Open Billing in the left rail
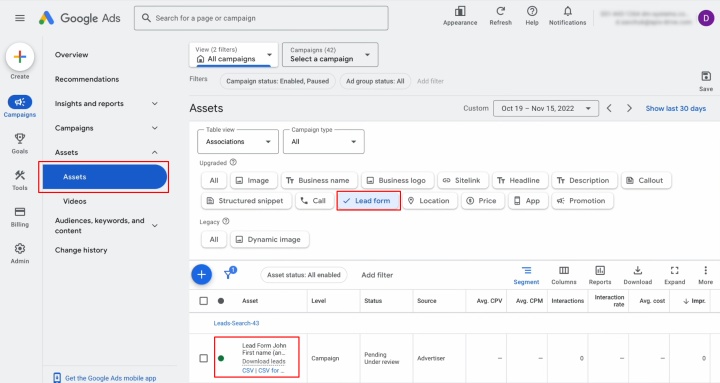Screen dimensions: 720x383 pyautogui.click(x=20, y=217)
